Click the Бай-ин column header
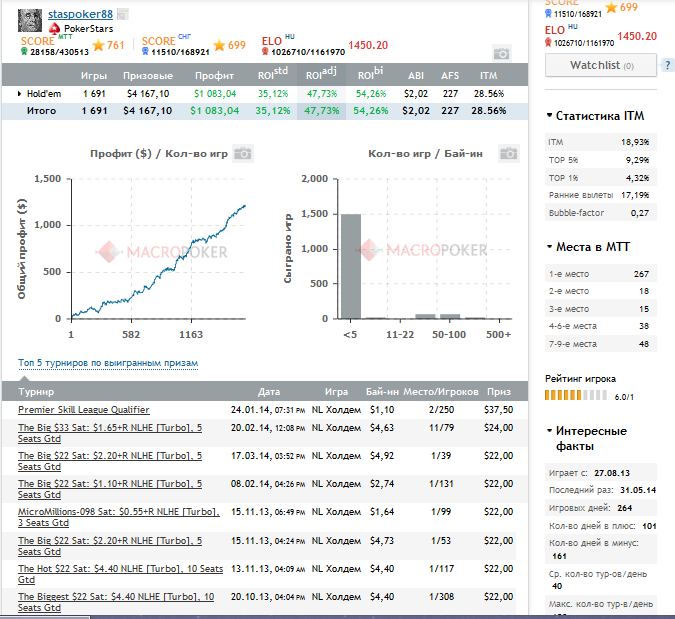 click(382, 392)
